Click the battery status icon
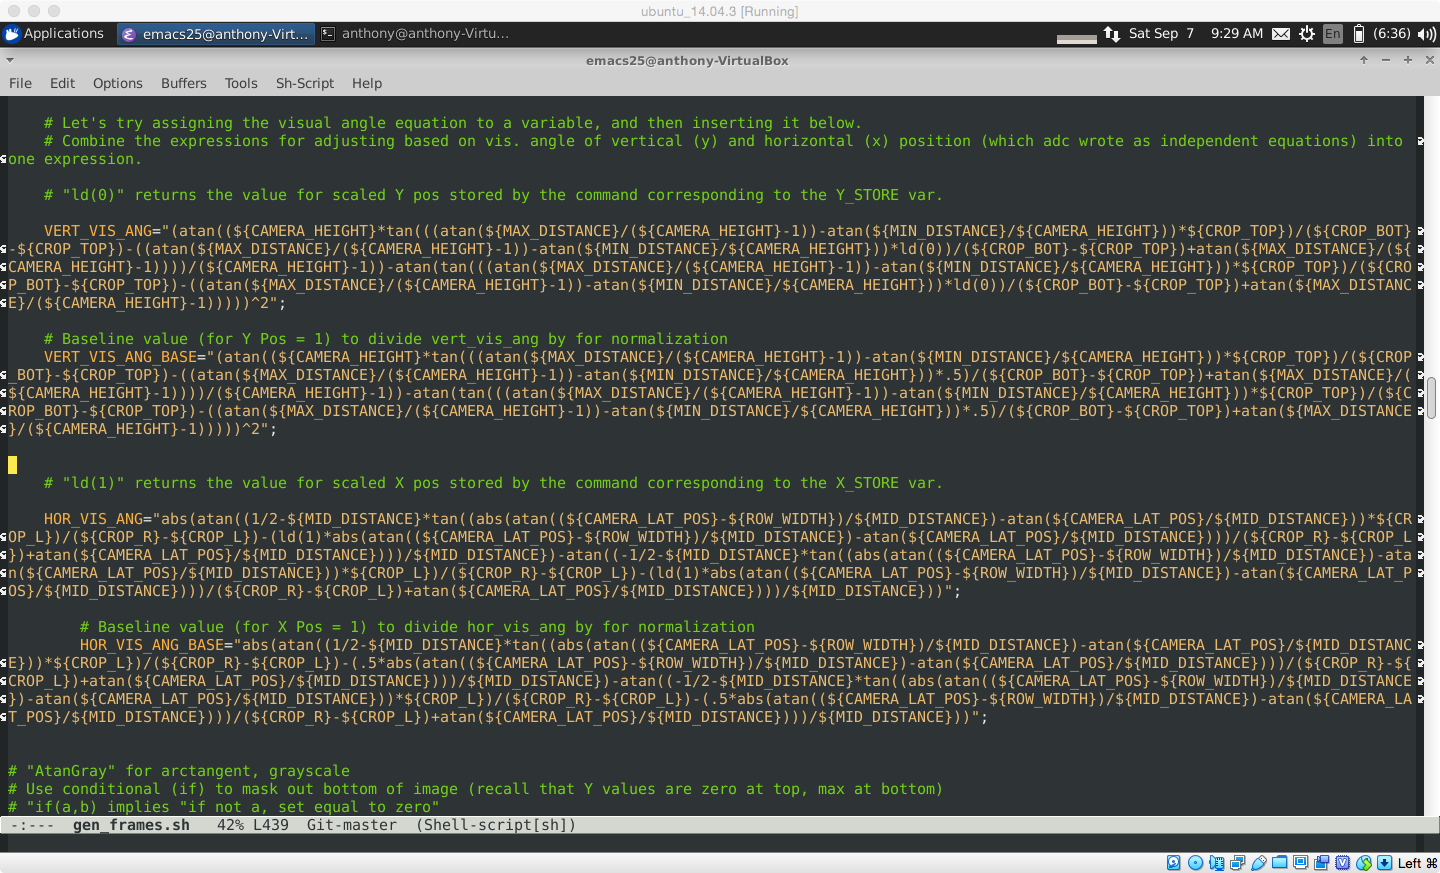The width and height of the screenshot is (1440, 873). pos(1358,34)
